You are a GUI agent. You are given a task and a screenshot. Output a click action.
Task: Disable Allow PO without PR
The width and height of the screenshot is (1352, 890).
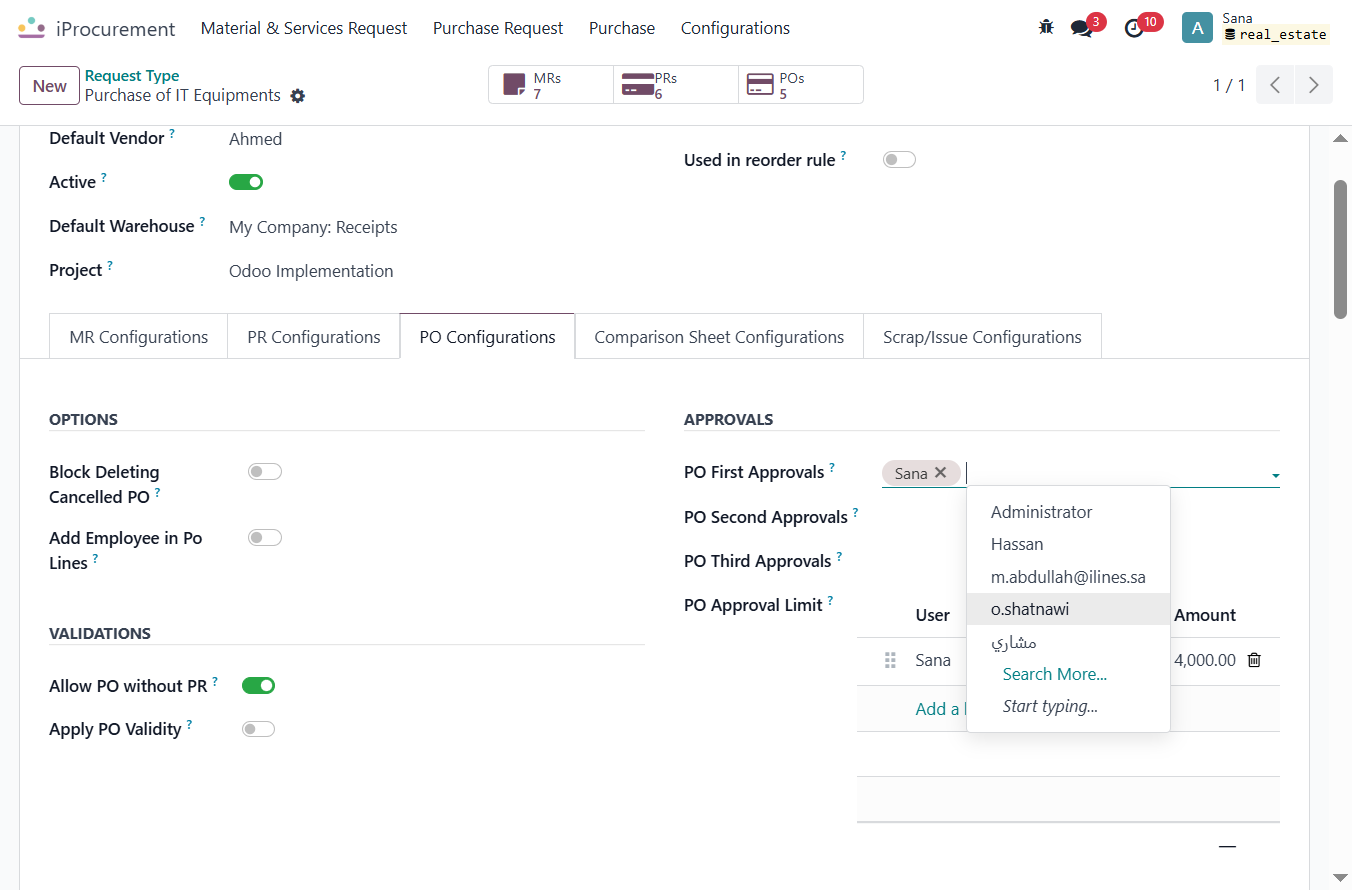click(258, 685)
